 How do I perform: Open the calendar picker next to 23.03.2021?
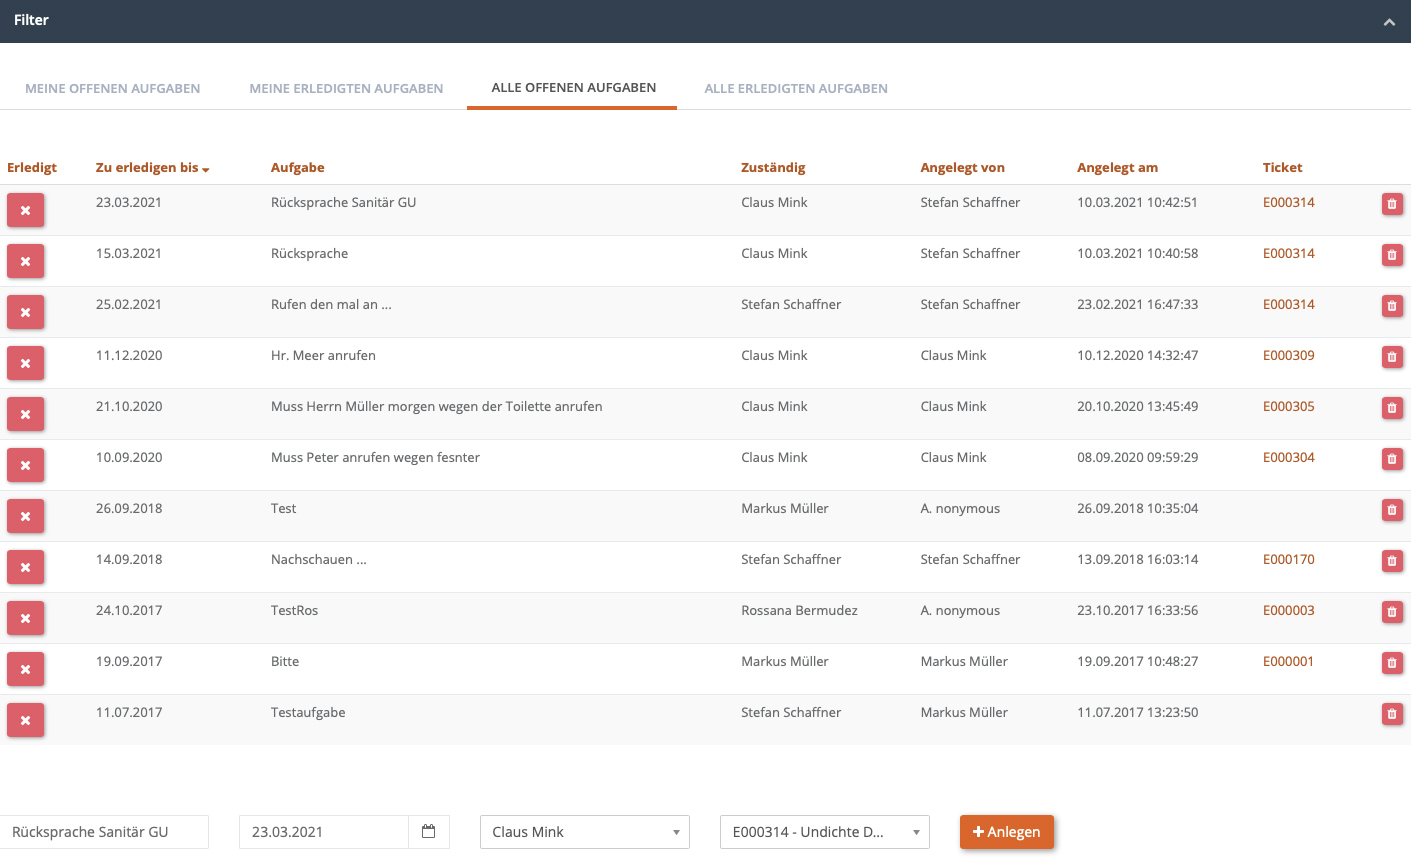429,832
